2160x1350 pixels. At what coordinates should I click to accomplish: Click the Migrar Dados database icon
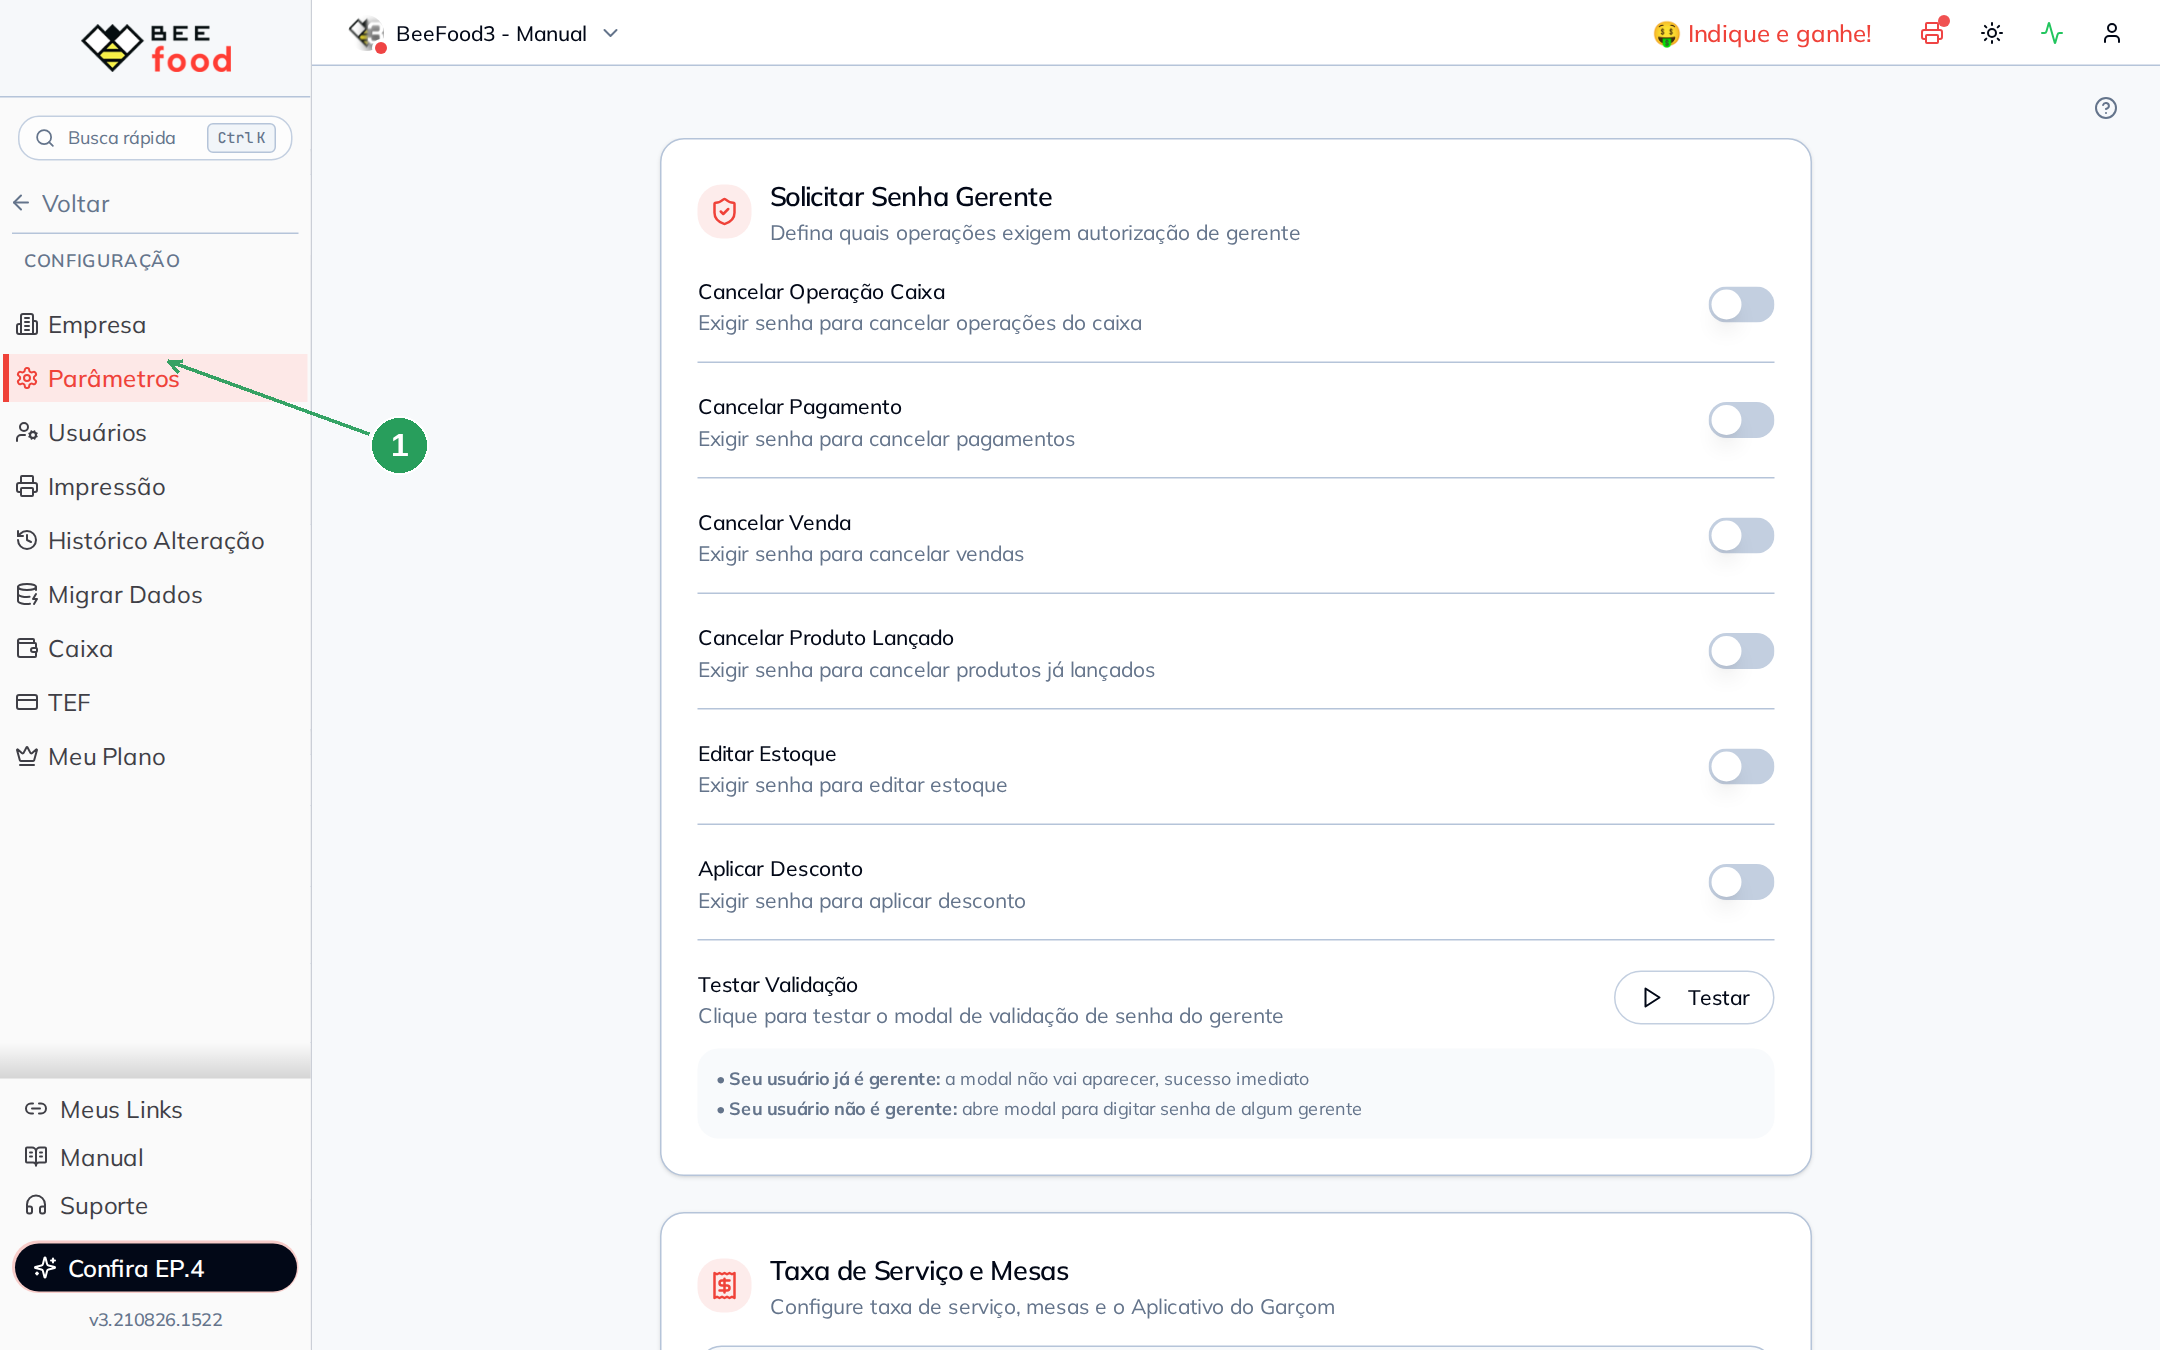click(x=27, y=594)
